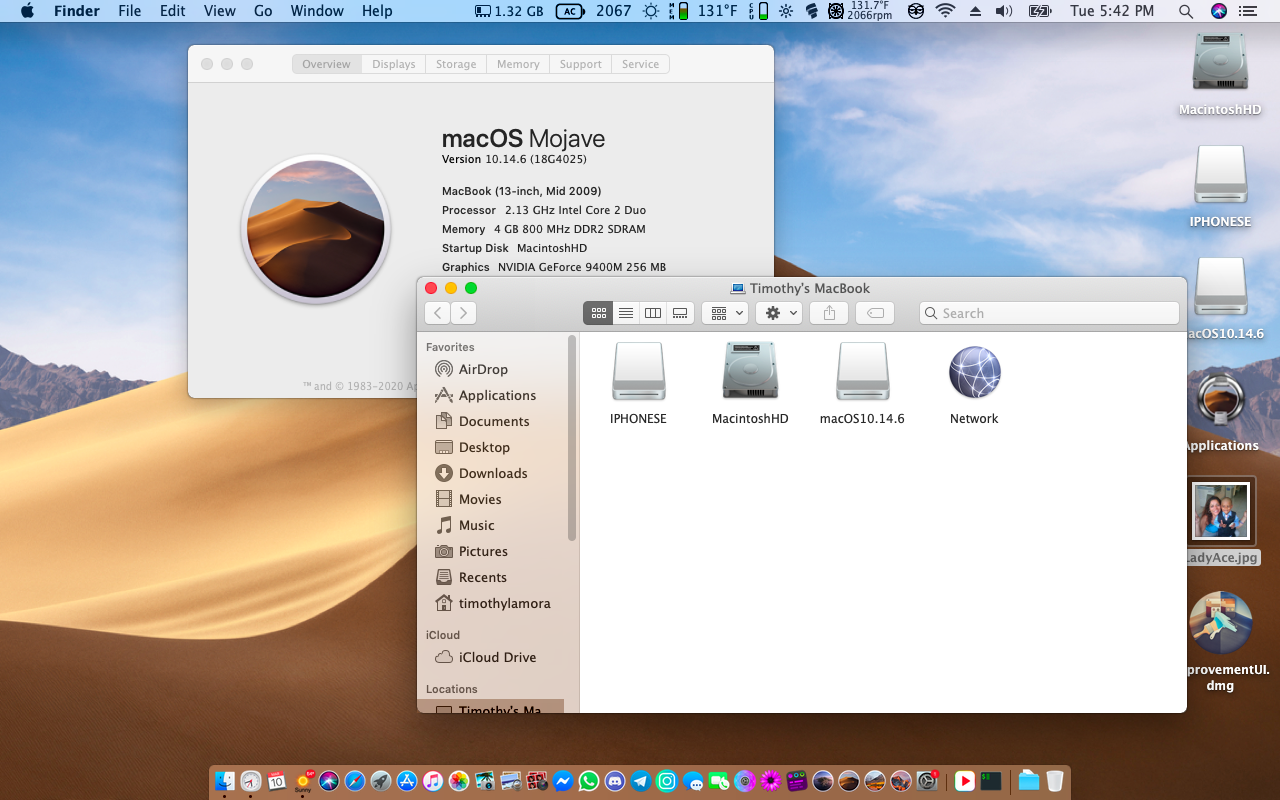Launch WhatsApp from the Dock
The width and height of the screenshot is (1280, 800).
[588, 781]
